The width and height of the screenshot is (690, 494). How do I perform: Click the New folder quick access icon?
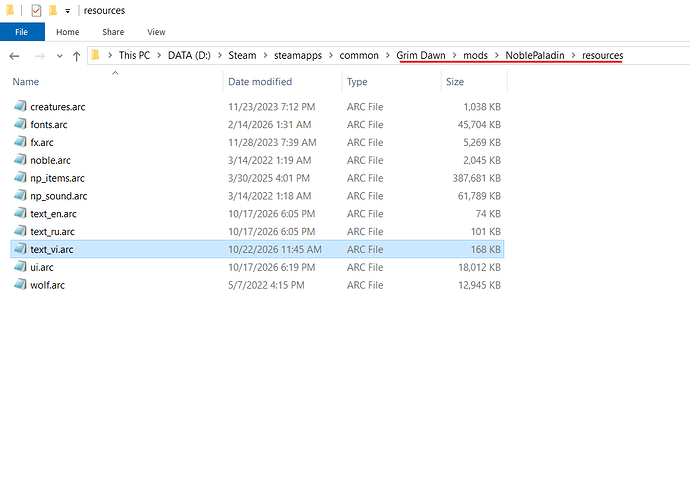coord(53,10)
